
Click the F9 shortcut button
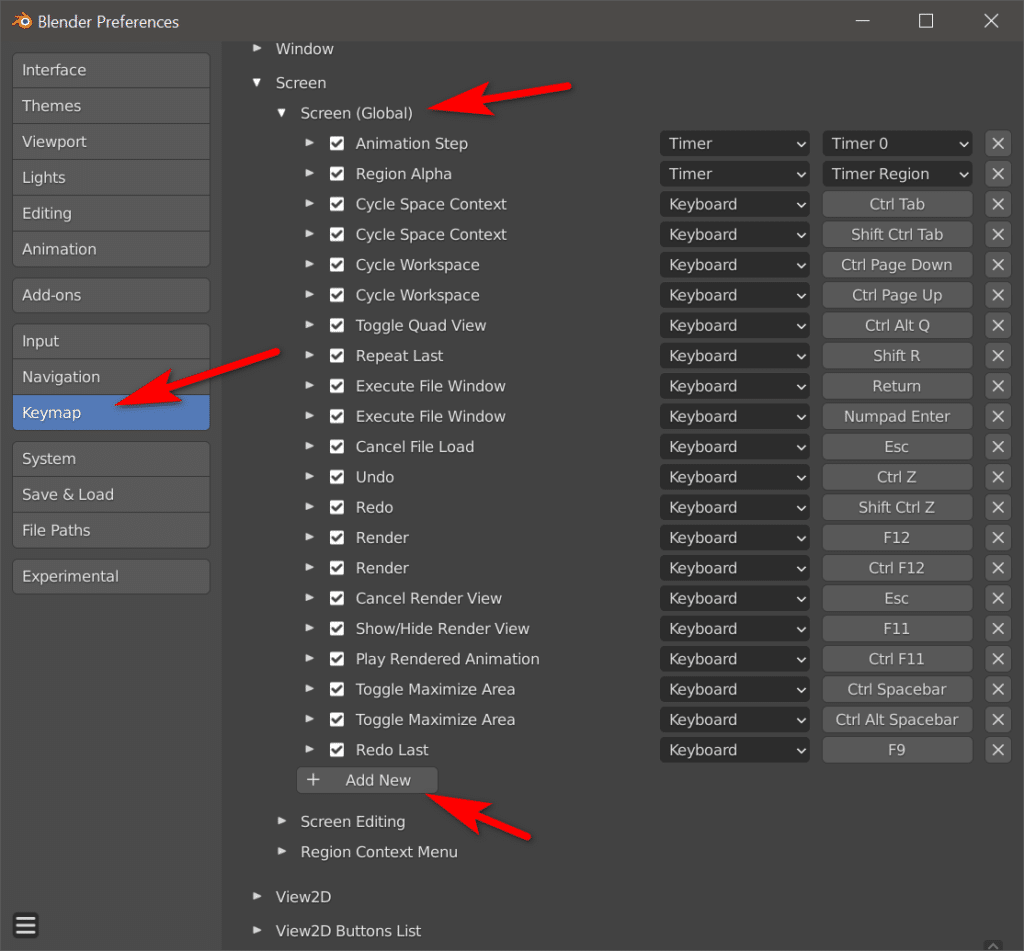point(897,750)
